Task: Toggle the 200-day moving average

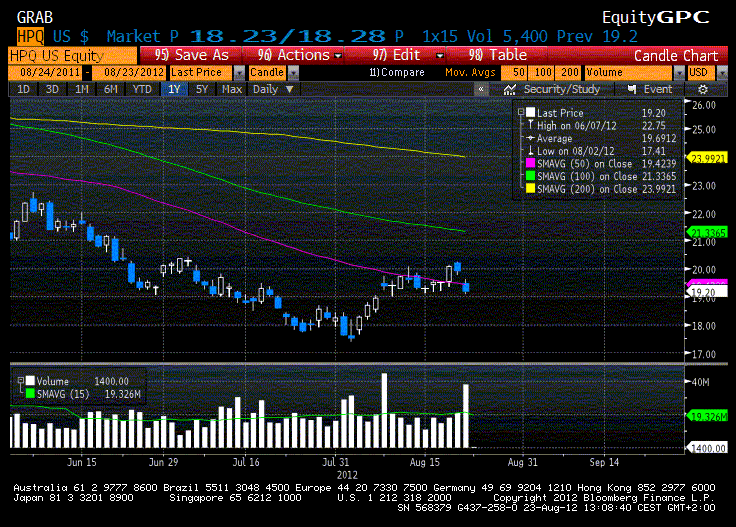Action: click(568, 73)
